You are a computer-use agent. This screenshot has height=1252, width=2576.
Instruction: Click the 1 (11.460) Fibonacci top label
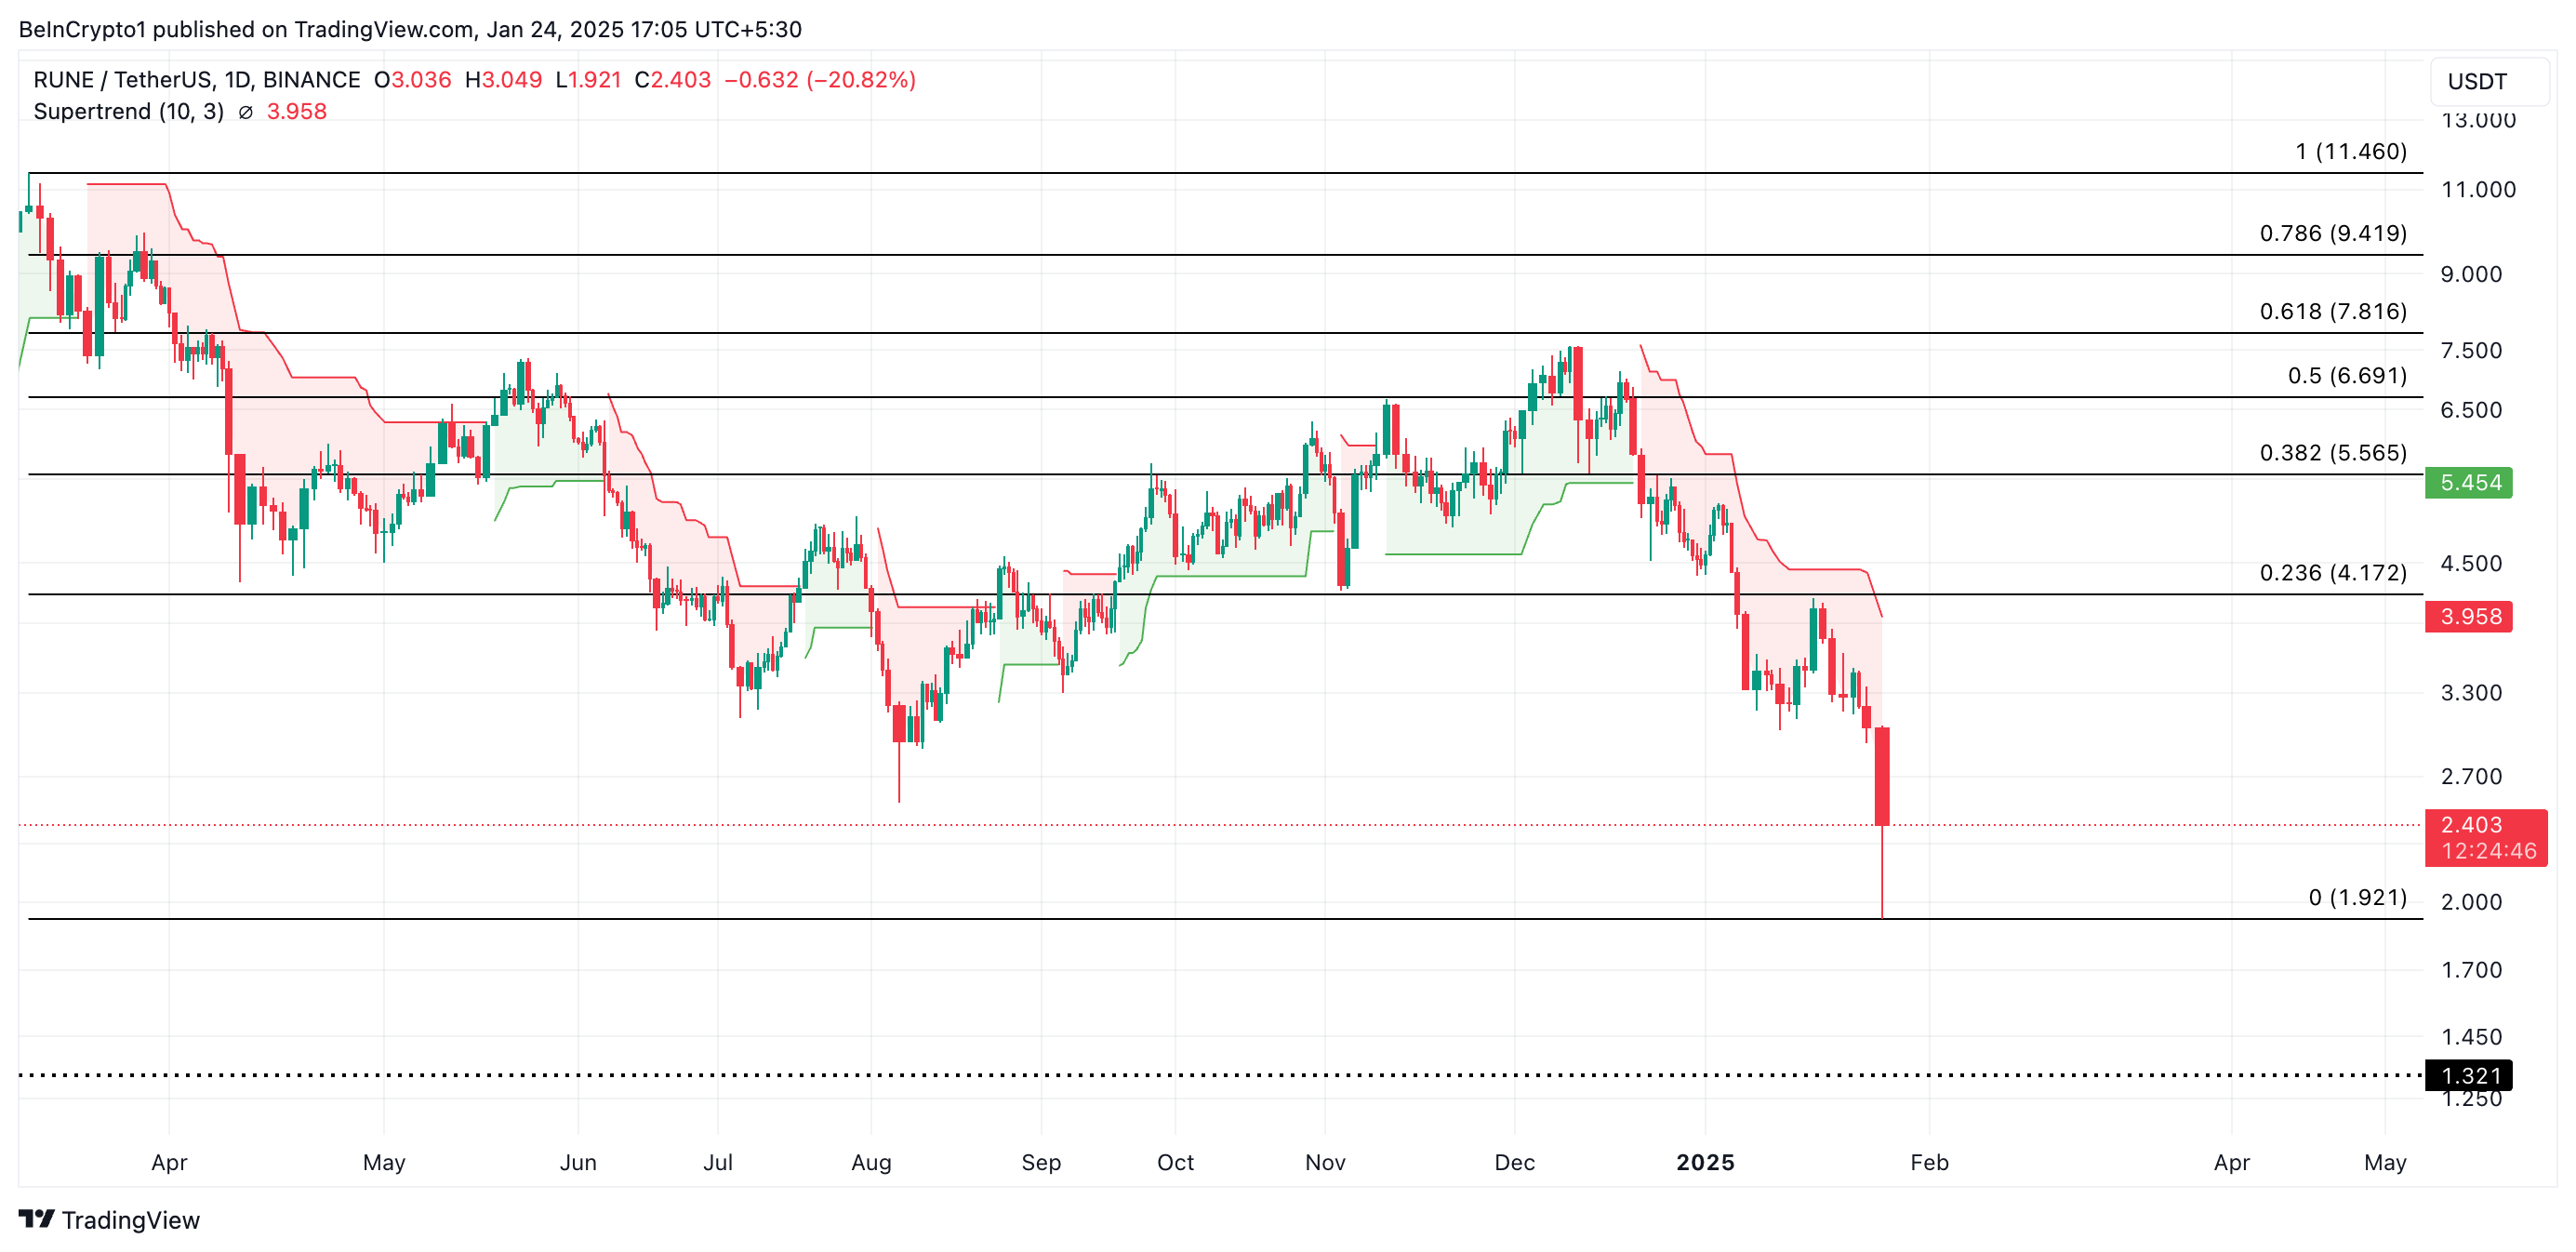pos(2350,151)
